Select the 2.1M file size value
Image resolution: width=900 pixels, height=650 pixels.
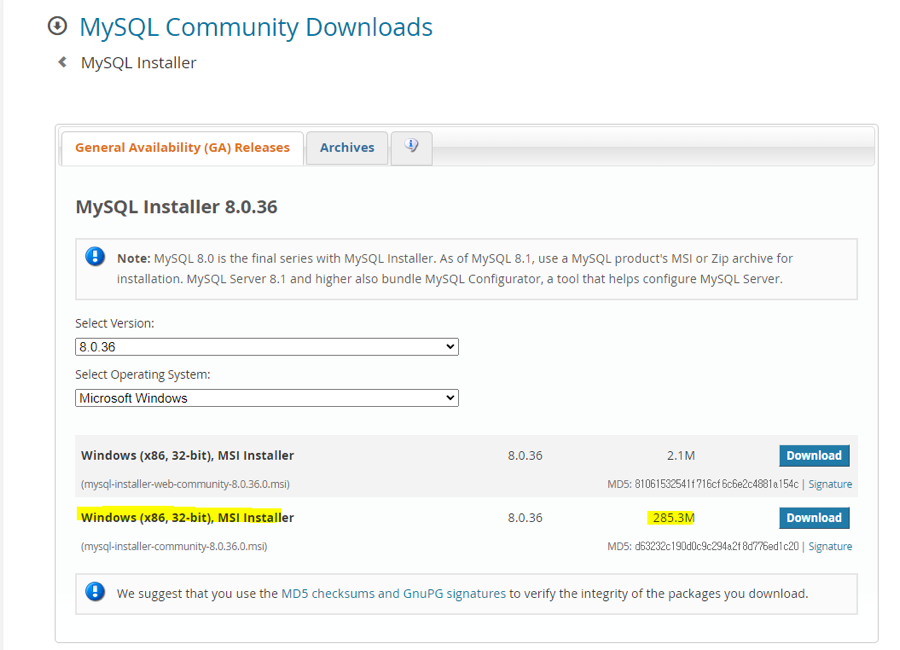tap(681, 455)
